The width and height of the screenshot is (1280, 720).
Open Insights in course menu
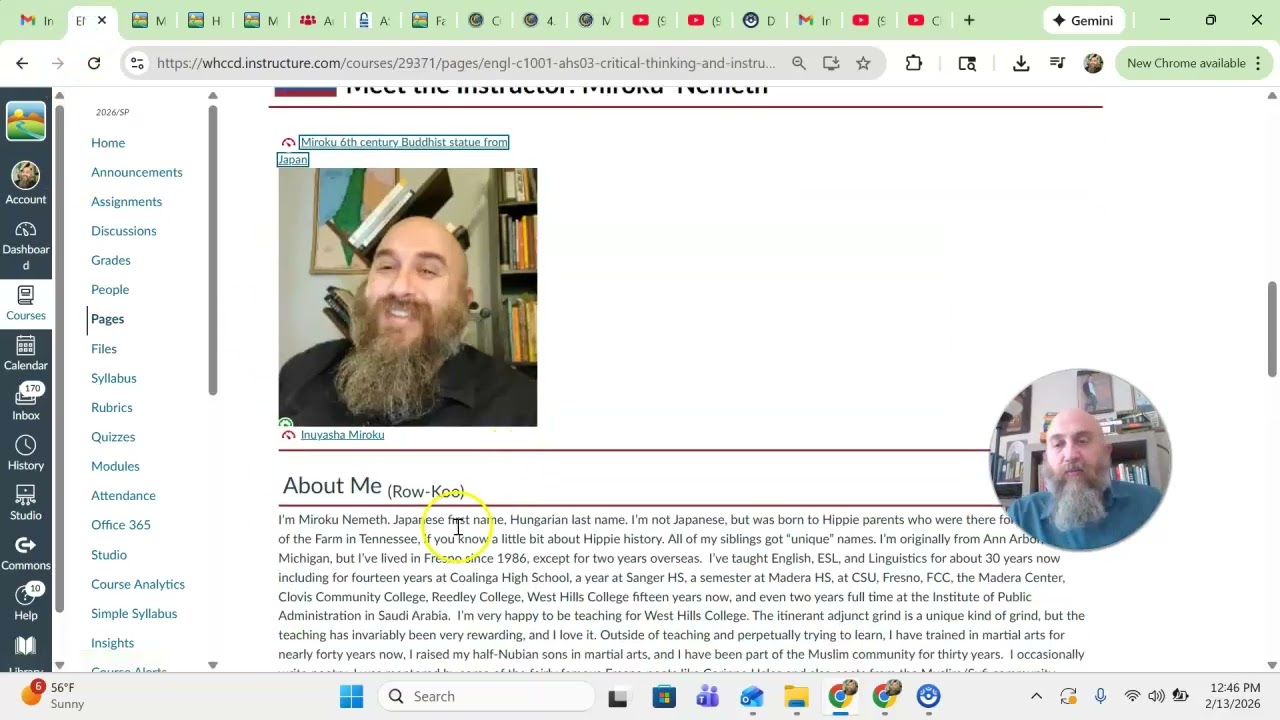tap(112, 643)
